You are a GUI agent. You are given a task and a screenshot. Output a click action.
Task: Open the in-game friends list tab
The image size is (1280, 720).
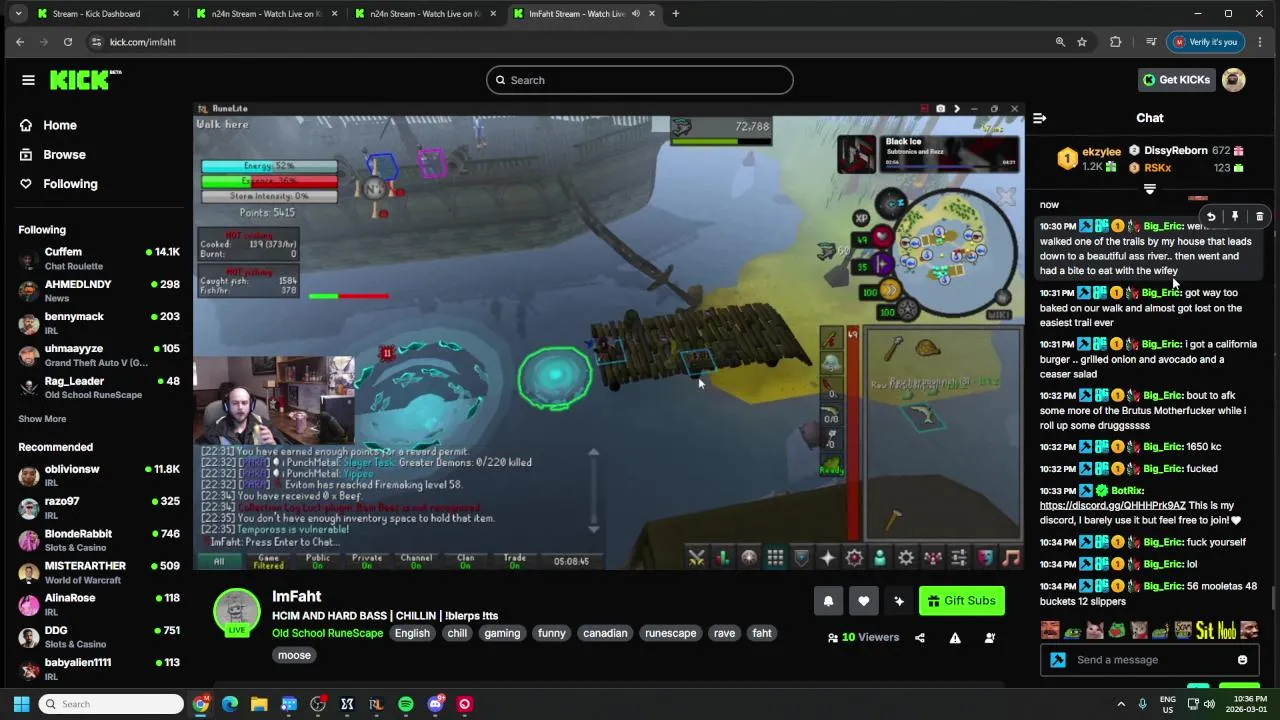tap(880, 558)
